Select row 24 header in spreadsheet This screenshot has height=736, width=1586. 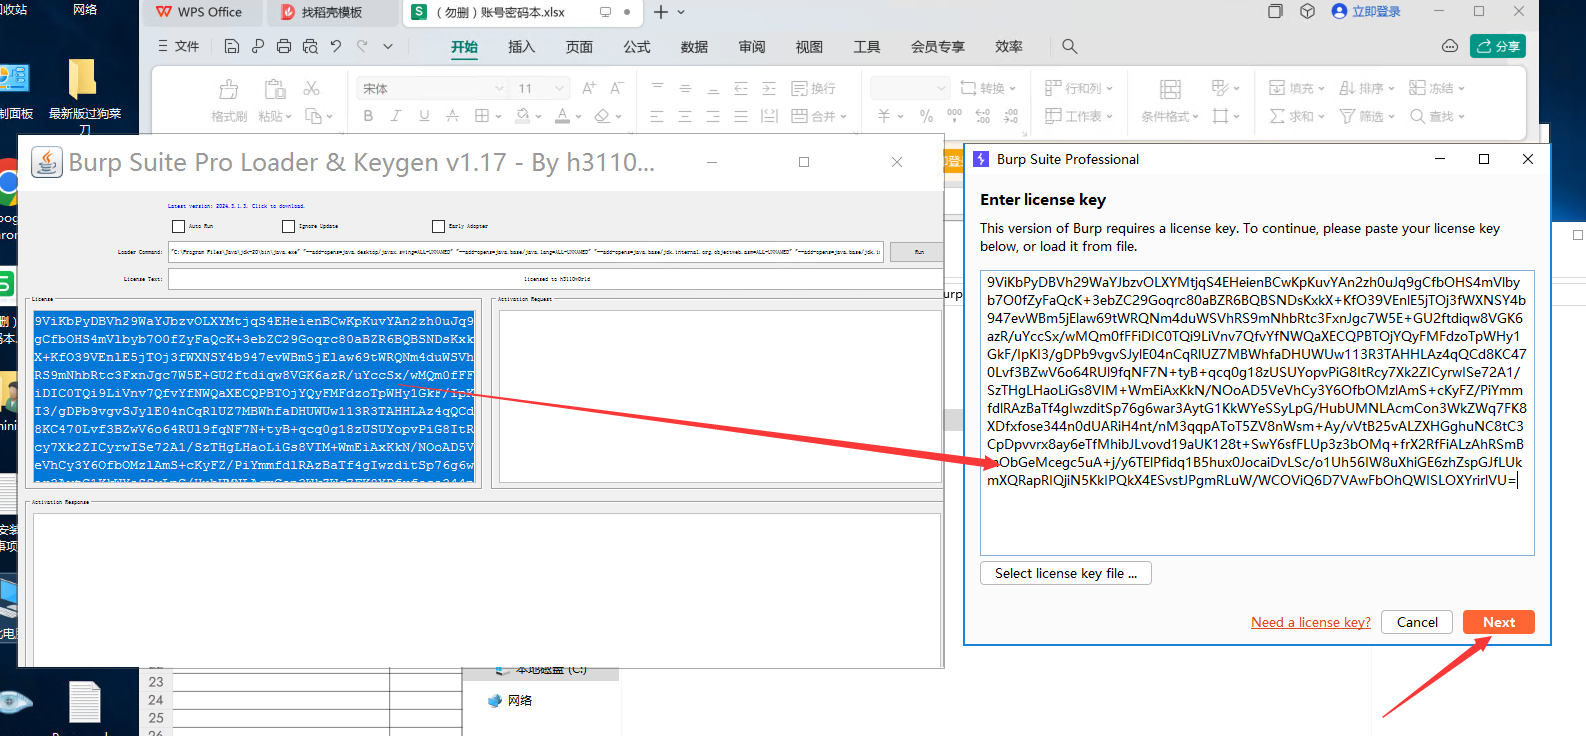pyautogui.click(x=156, y=700)
